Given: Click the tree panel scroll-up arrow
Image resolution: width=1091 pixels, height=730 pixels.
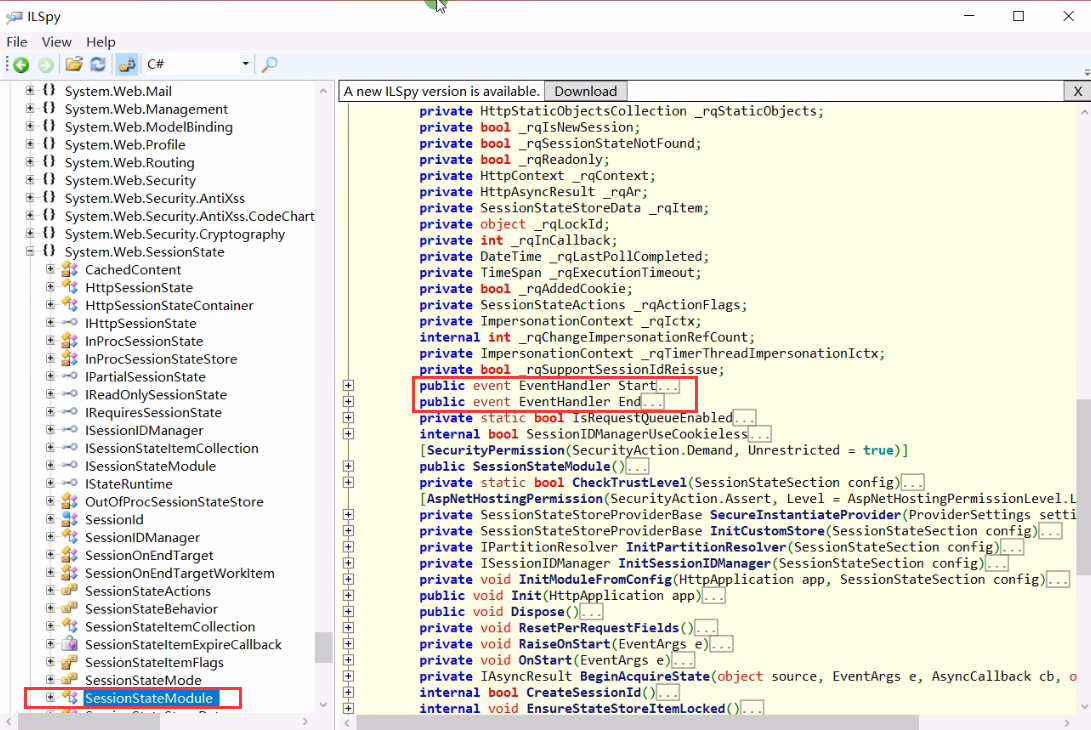Looking at the screenshot, I should click(323, 91).
